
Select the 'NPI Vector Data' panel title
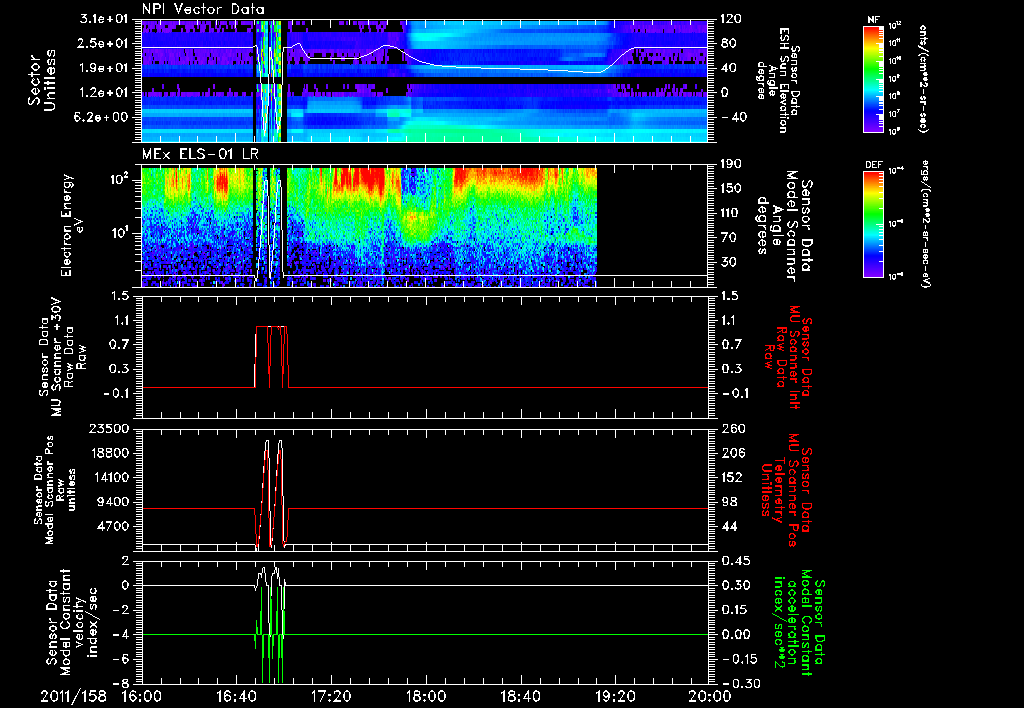203,9
